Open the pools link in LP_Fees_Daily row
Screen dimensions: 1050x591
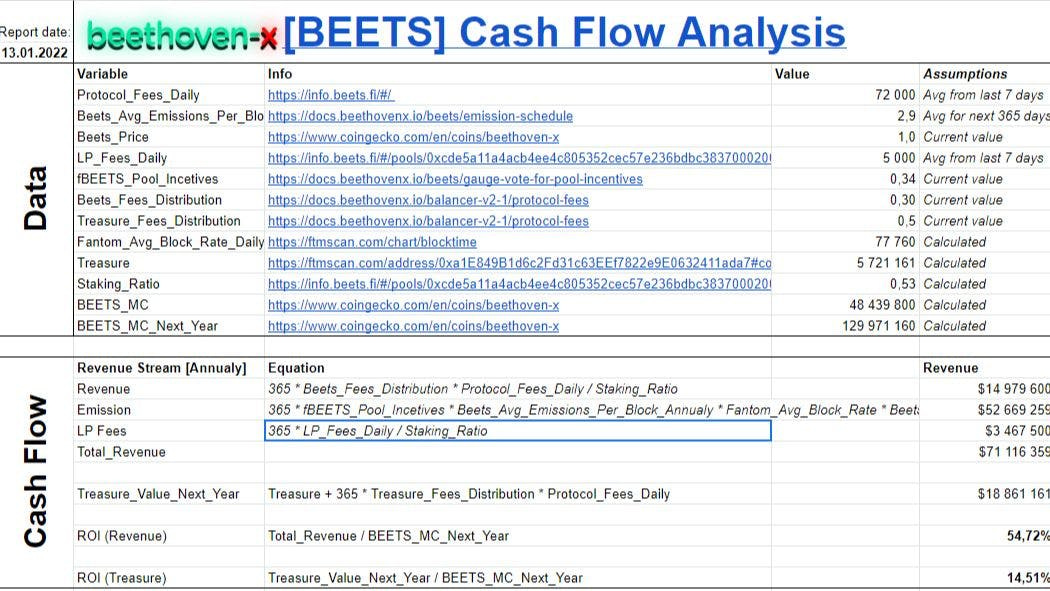519,158
